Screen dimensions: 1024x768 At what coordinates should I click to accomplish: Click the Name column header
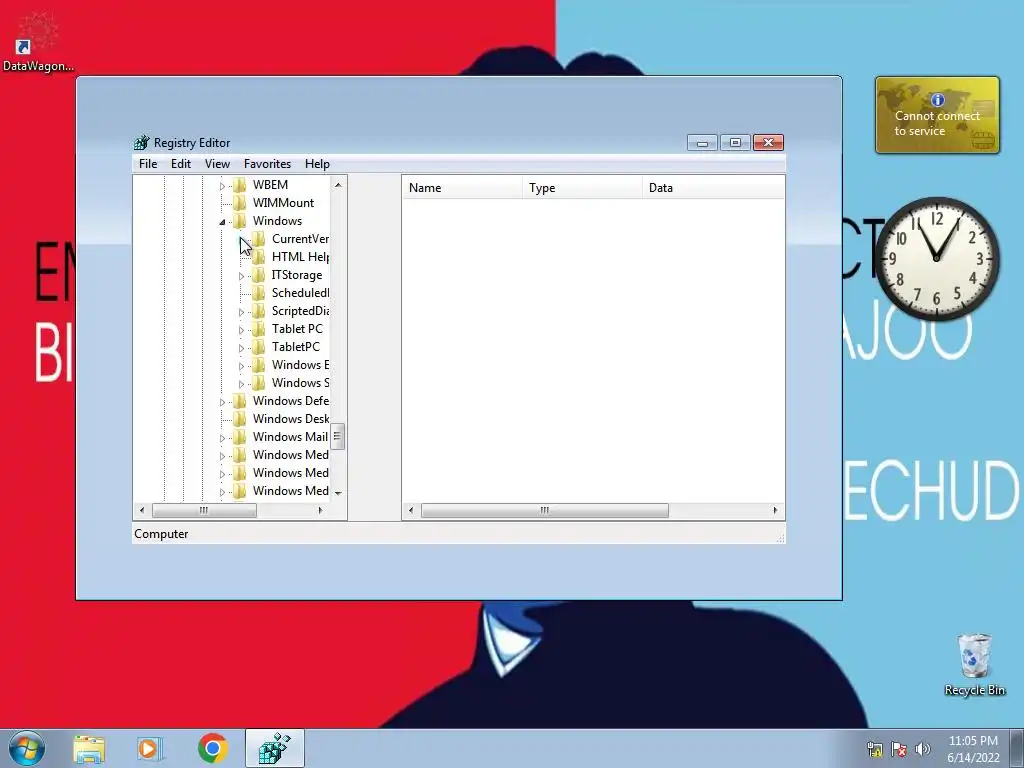(462, 188)
